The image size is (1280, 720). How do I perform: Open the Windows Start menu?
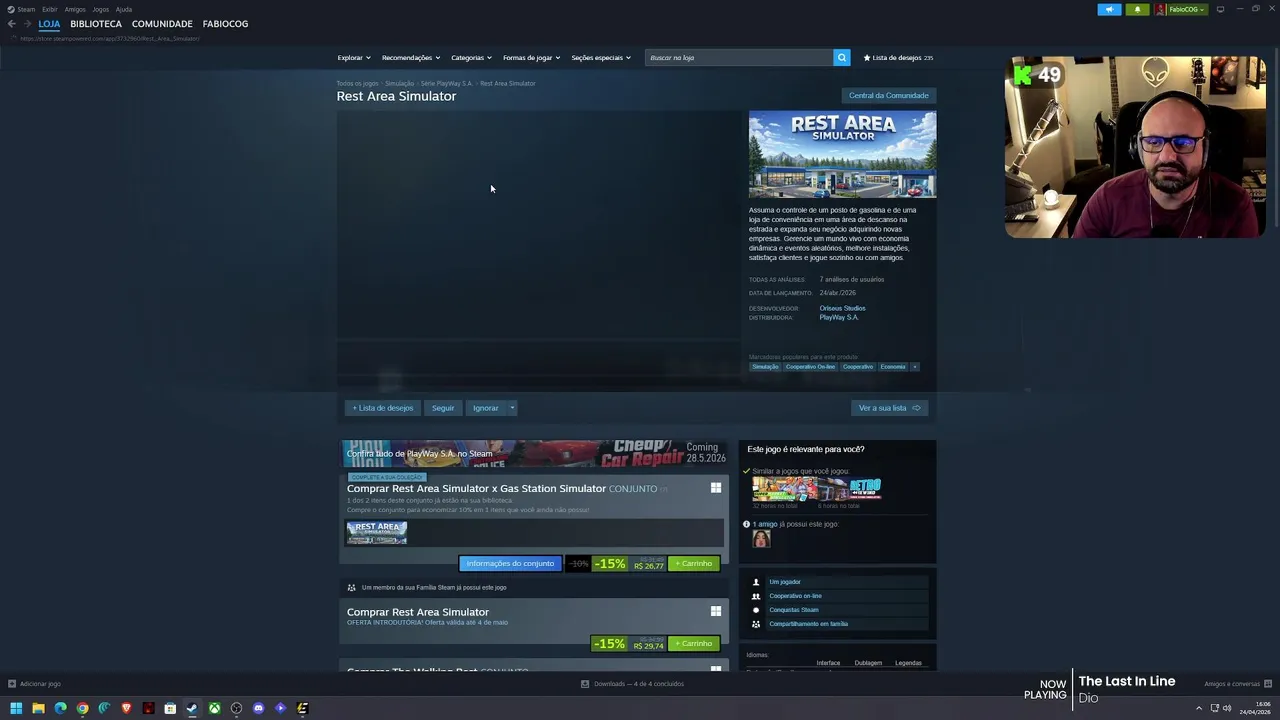click(x=16, y=708)
